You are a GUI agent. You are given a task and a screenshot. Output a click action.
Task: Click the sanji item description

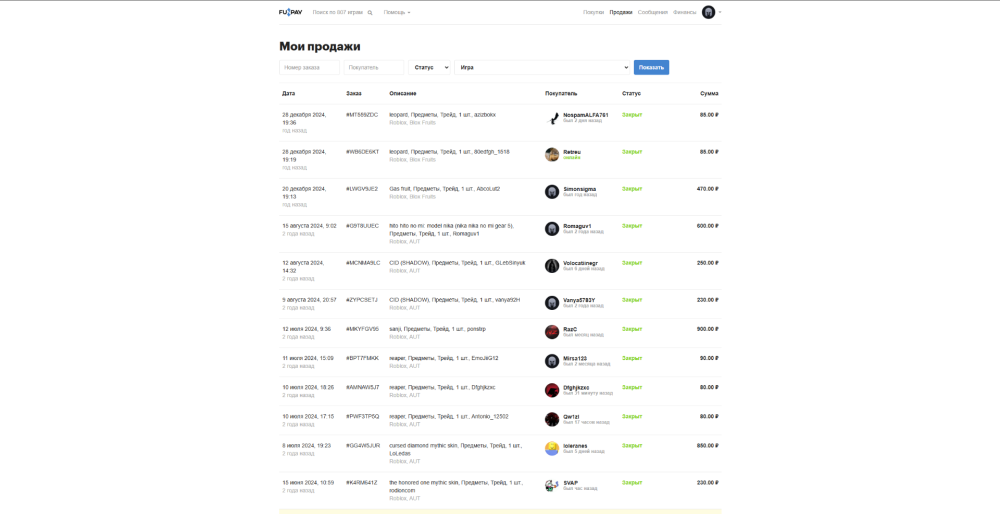(x=438, y=329)
